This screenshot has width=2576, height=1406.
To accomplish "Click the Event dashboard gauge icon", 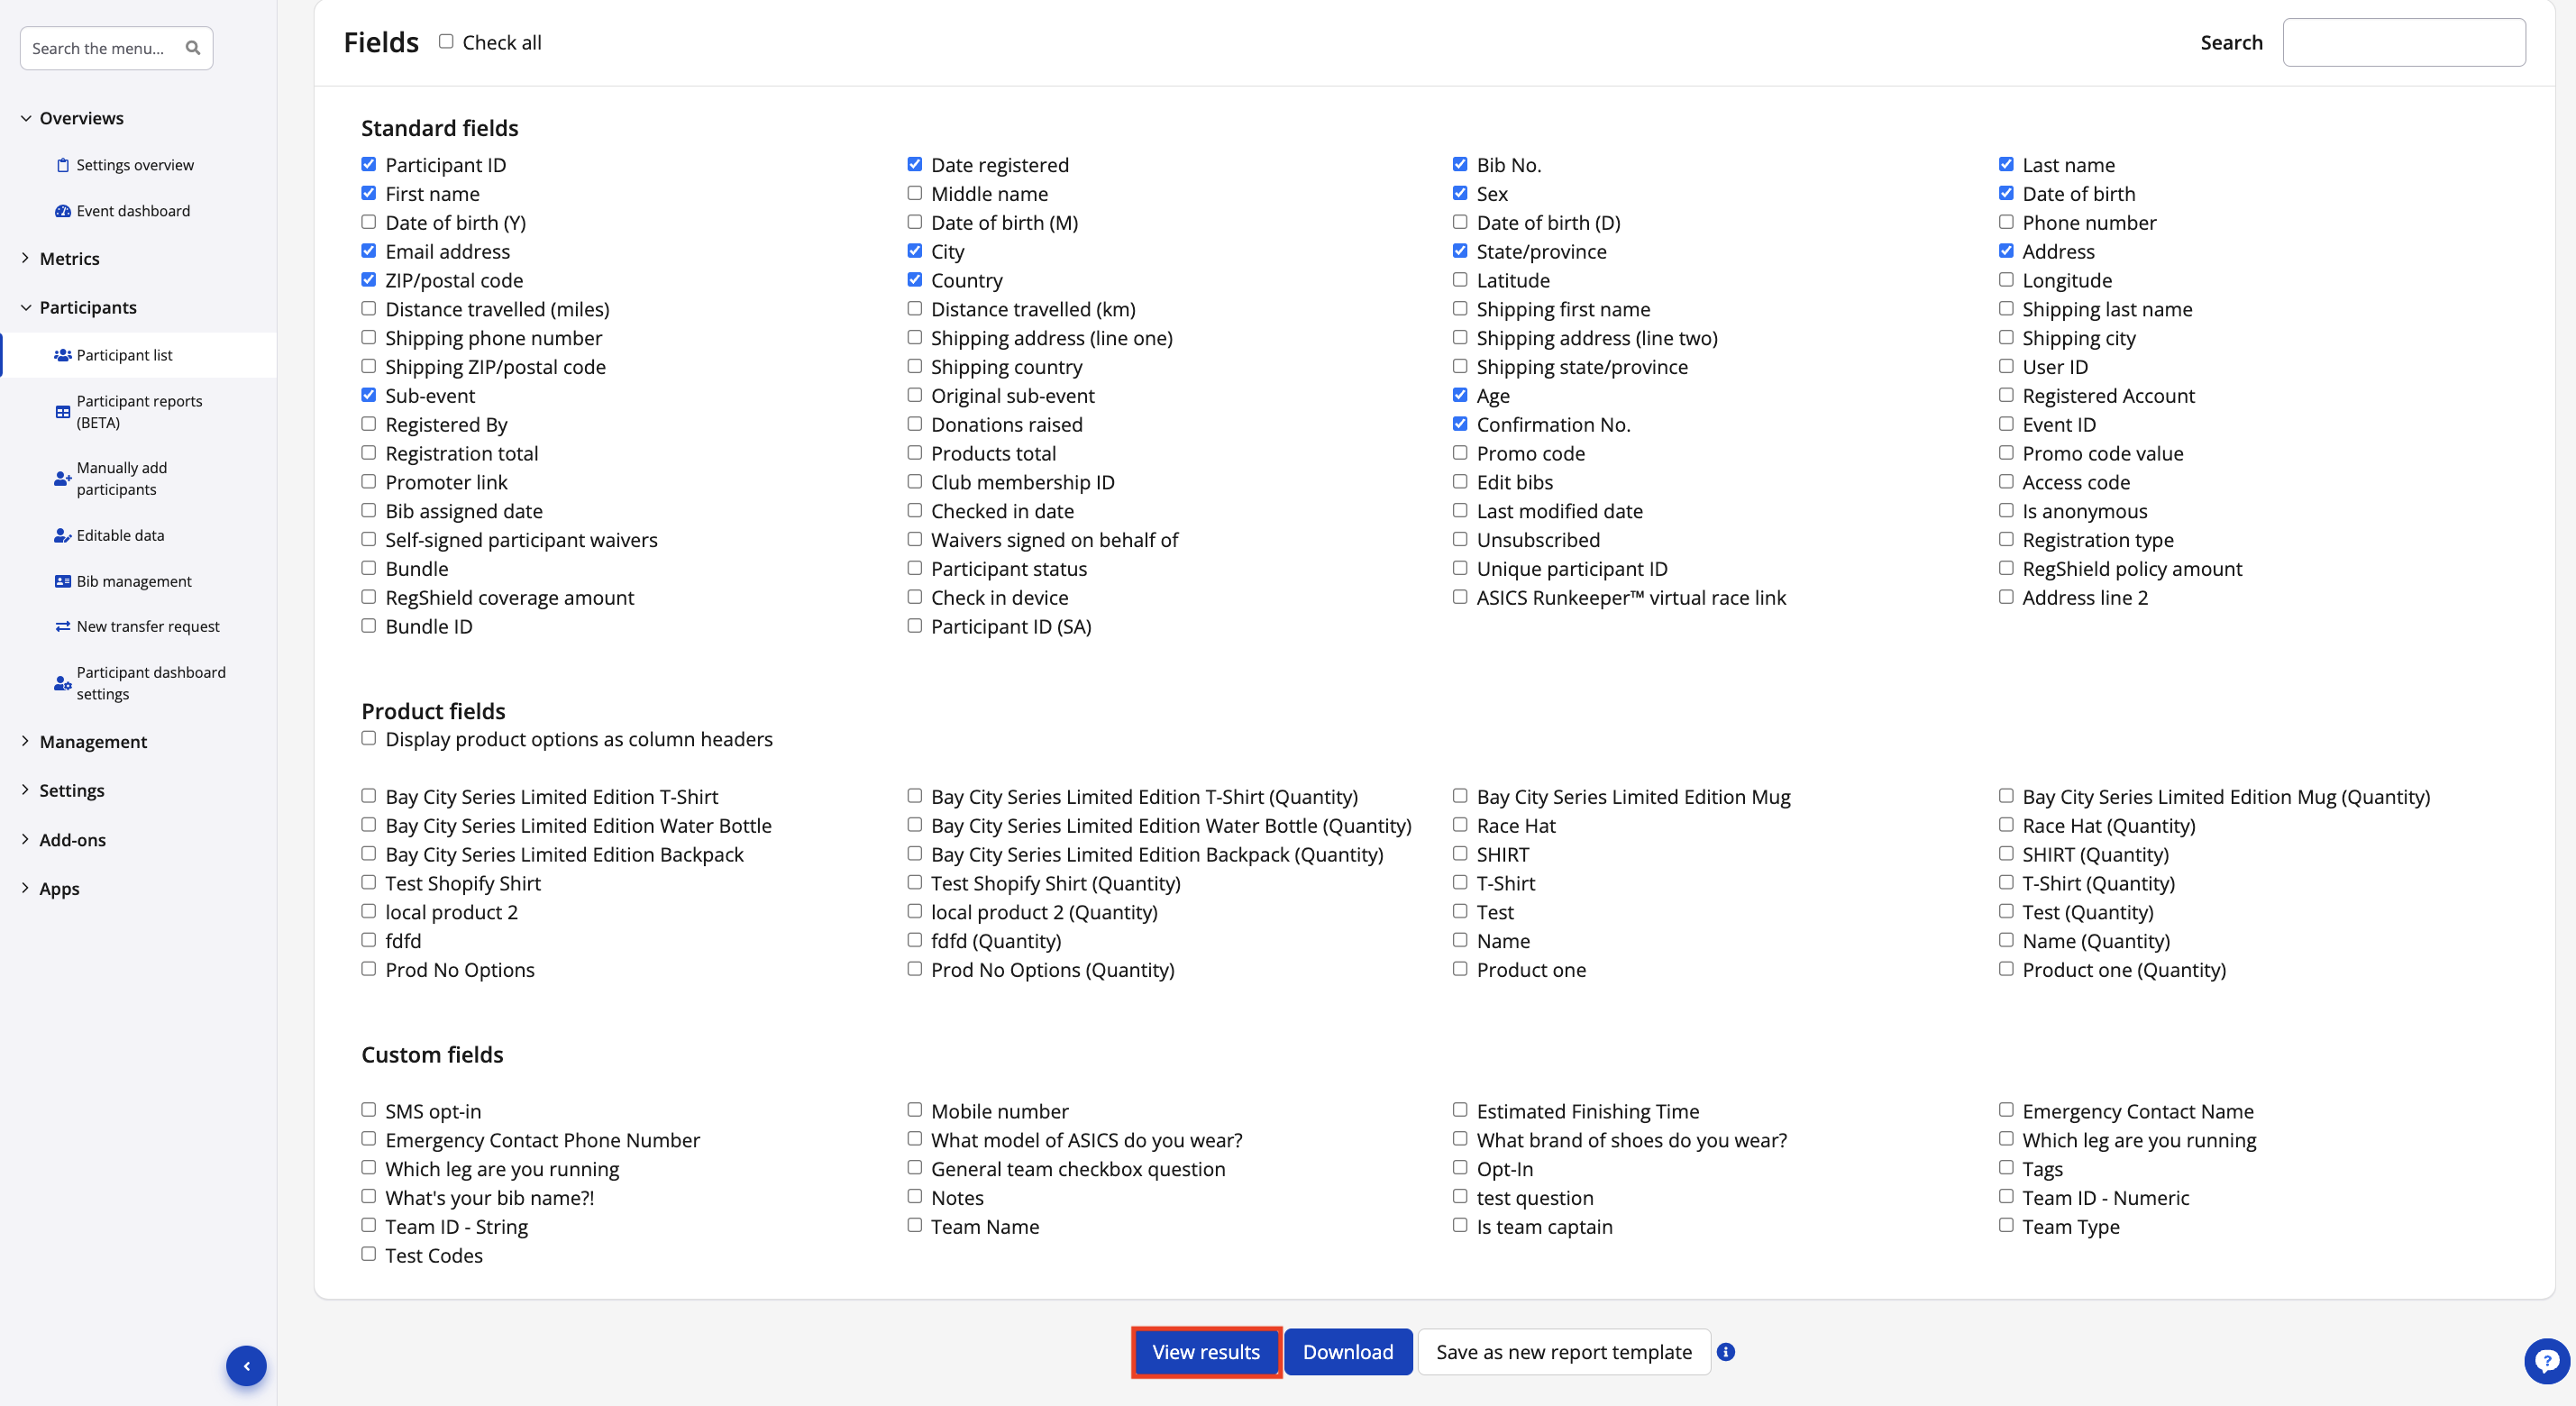I will (x=63, y=211).
